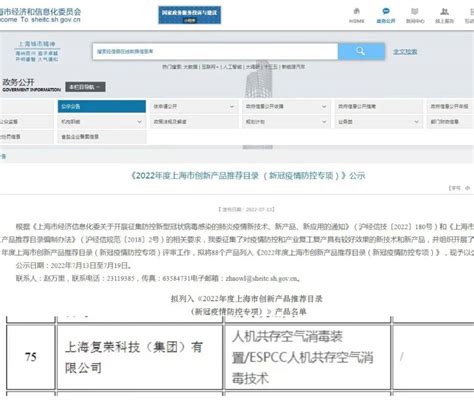The width and height of the screenshot is (474, 417).
Task: Open the 政策法规及解读 menu item
Action: click(194, 122)
